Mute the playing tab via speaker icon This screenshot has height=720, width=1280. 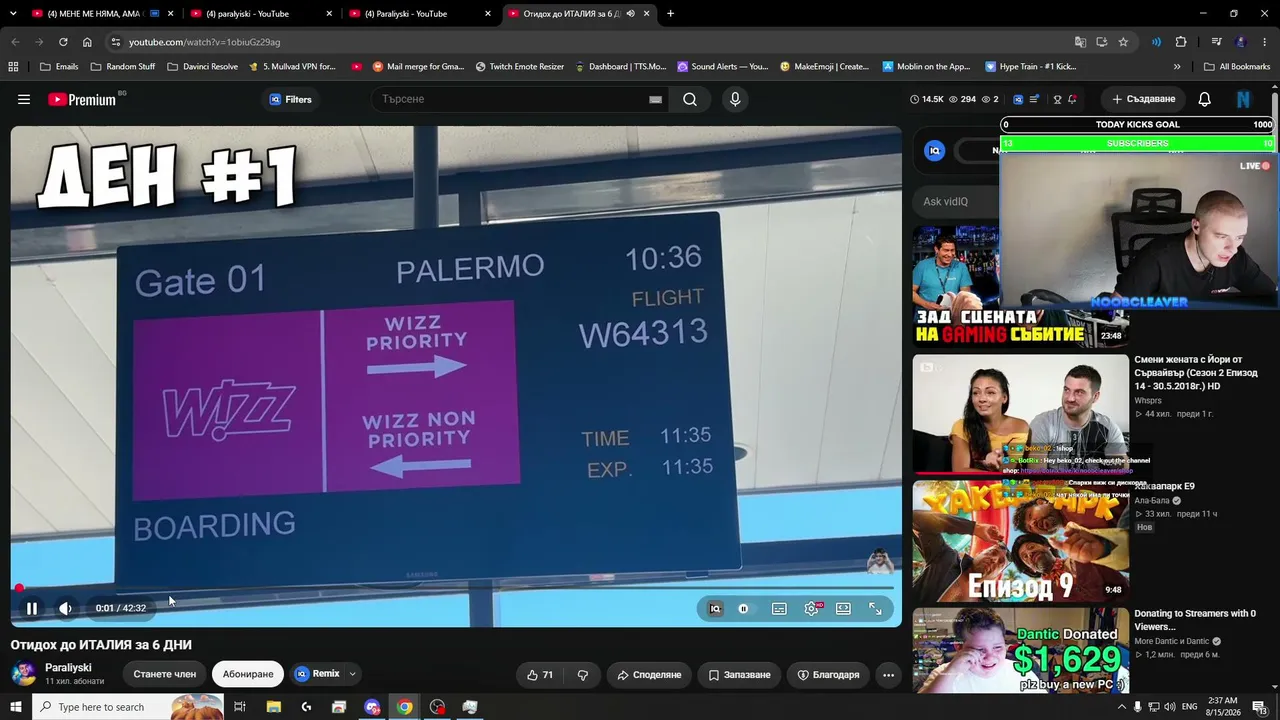(630, 14)
